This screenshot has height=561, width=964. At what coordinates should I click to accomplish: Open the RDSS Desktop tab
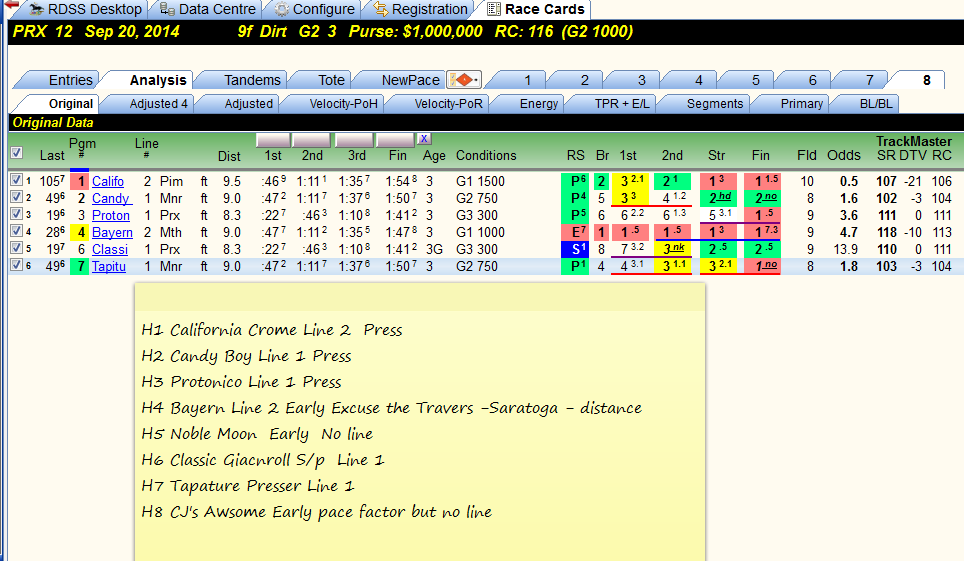pyautogui.click(x=85, y=9)
